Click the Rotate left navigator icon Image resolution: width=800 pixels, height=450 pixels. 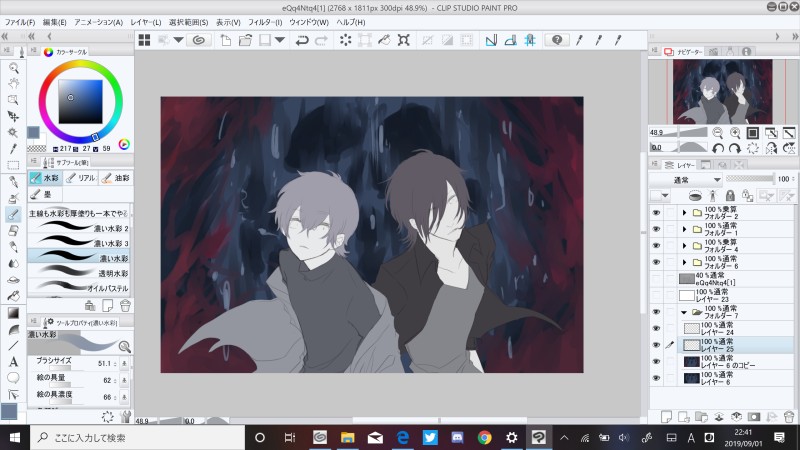(718, 148)
